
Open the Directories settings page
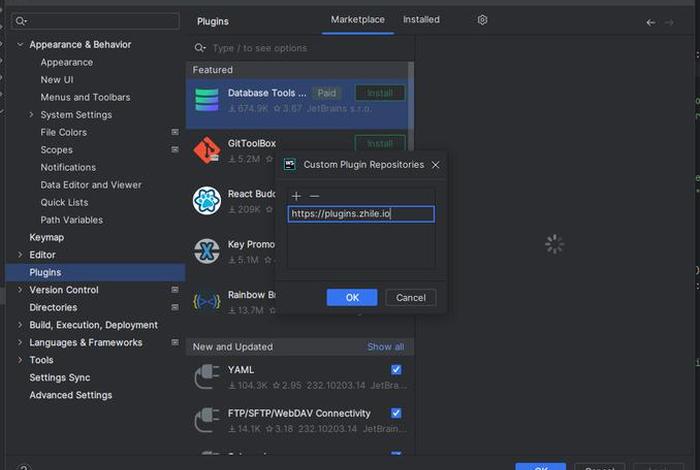point(53,307)
